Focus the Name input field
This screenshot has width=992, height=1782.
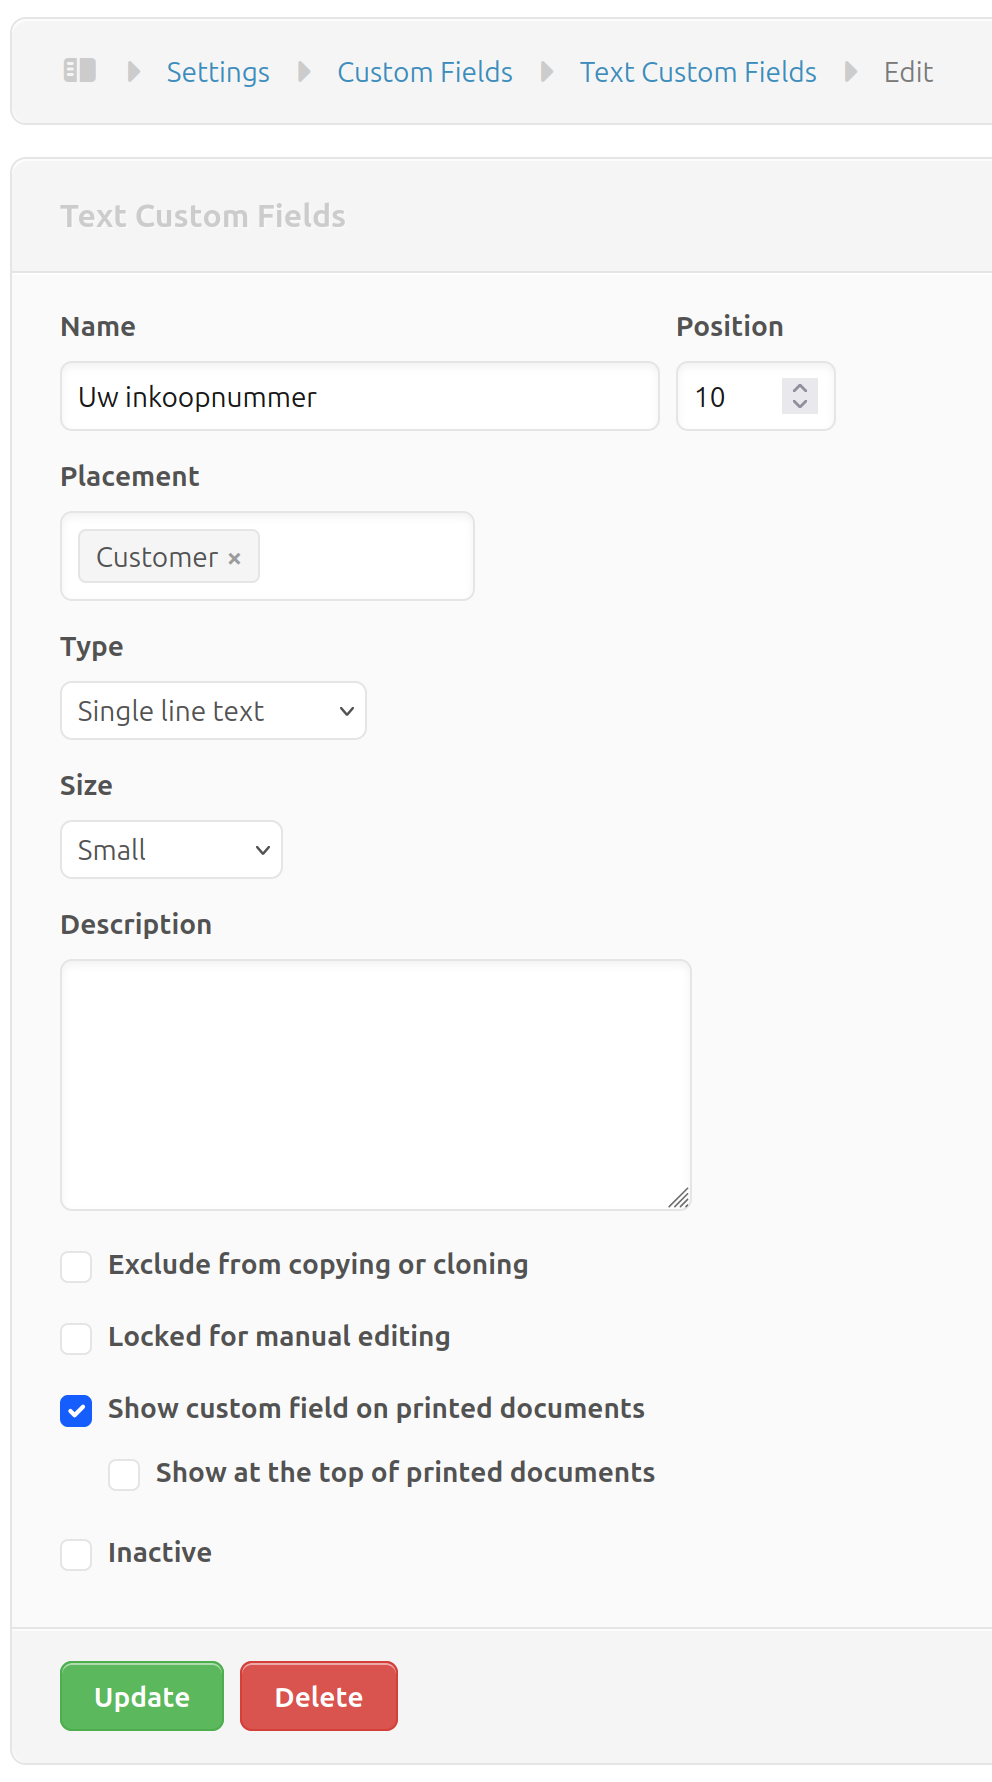click(x=360, y=397)
